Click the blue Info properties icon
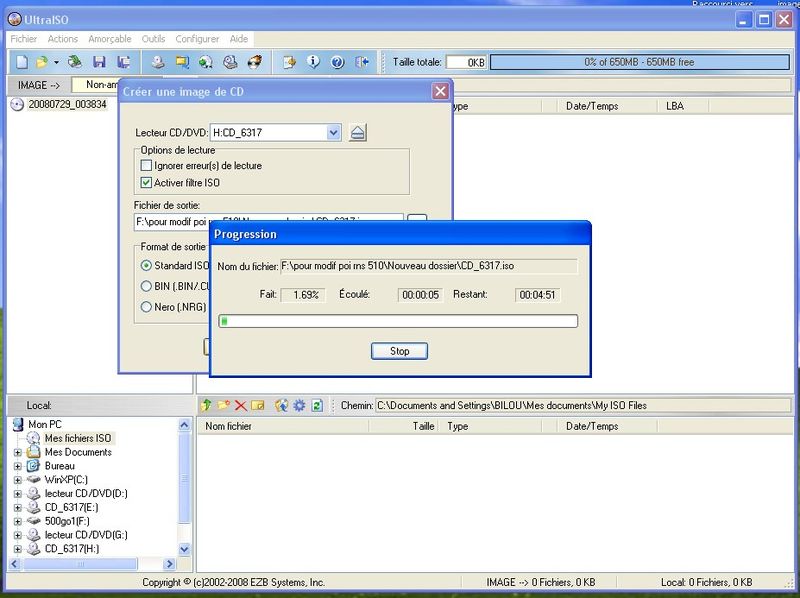The width and height of the screenshot is (800, 598). point(313,62)
